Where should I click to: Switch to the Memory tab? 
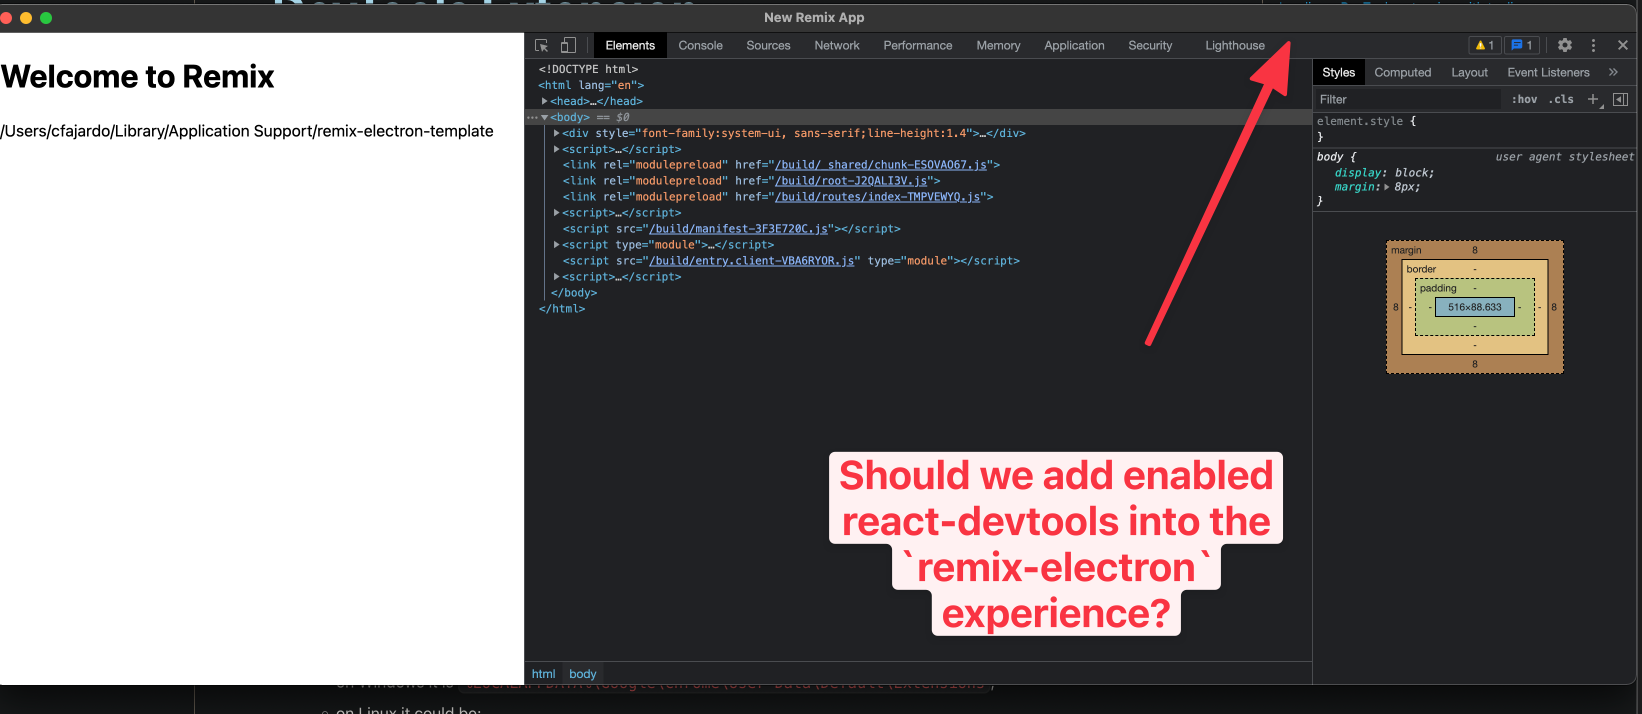(x=998, y=45)
